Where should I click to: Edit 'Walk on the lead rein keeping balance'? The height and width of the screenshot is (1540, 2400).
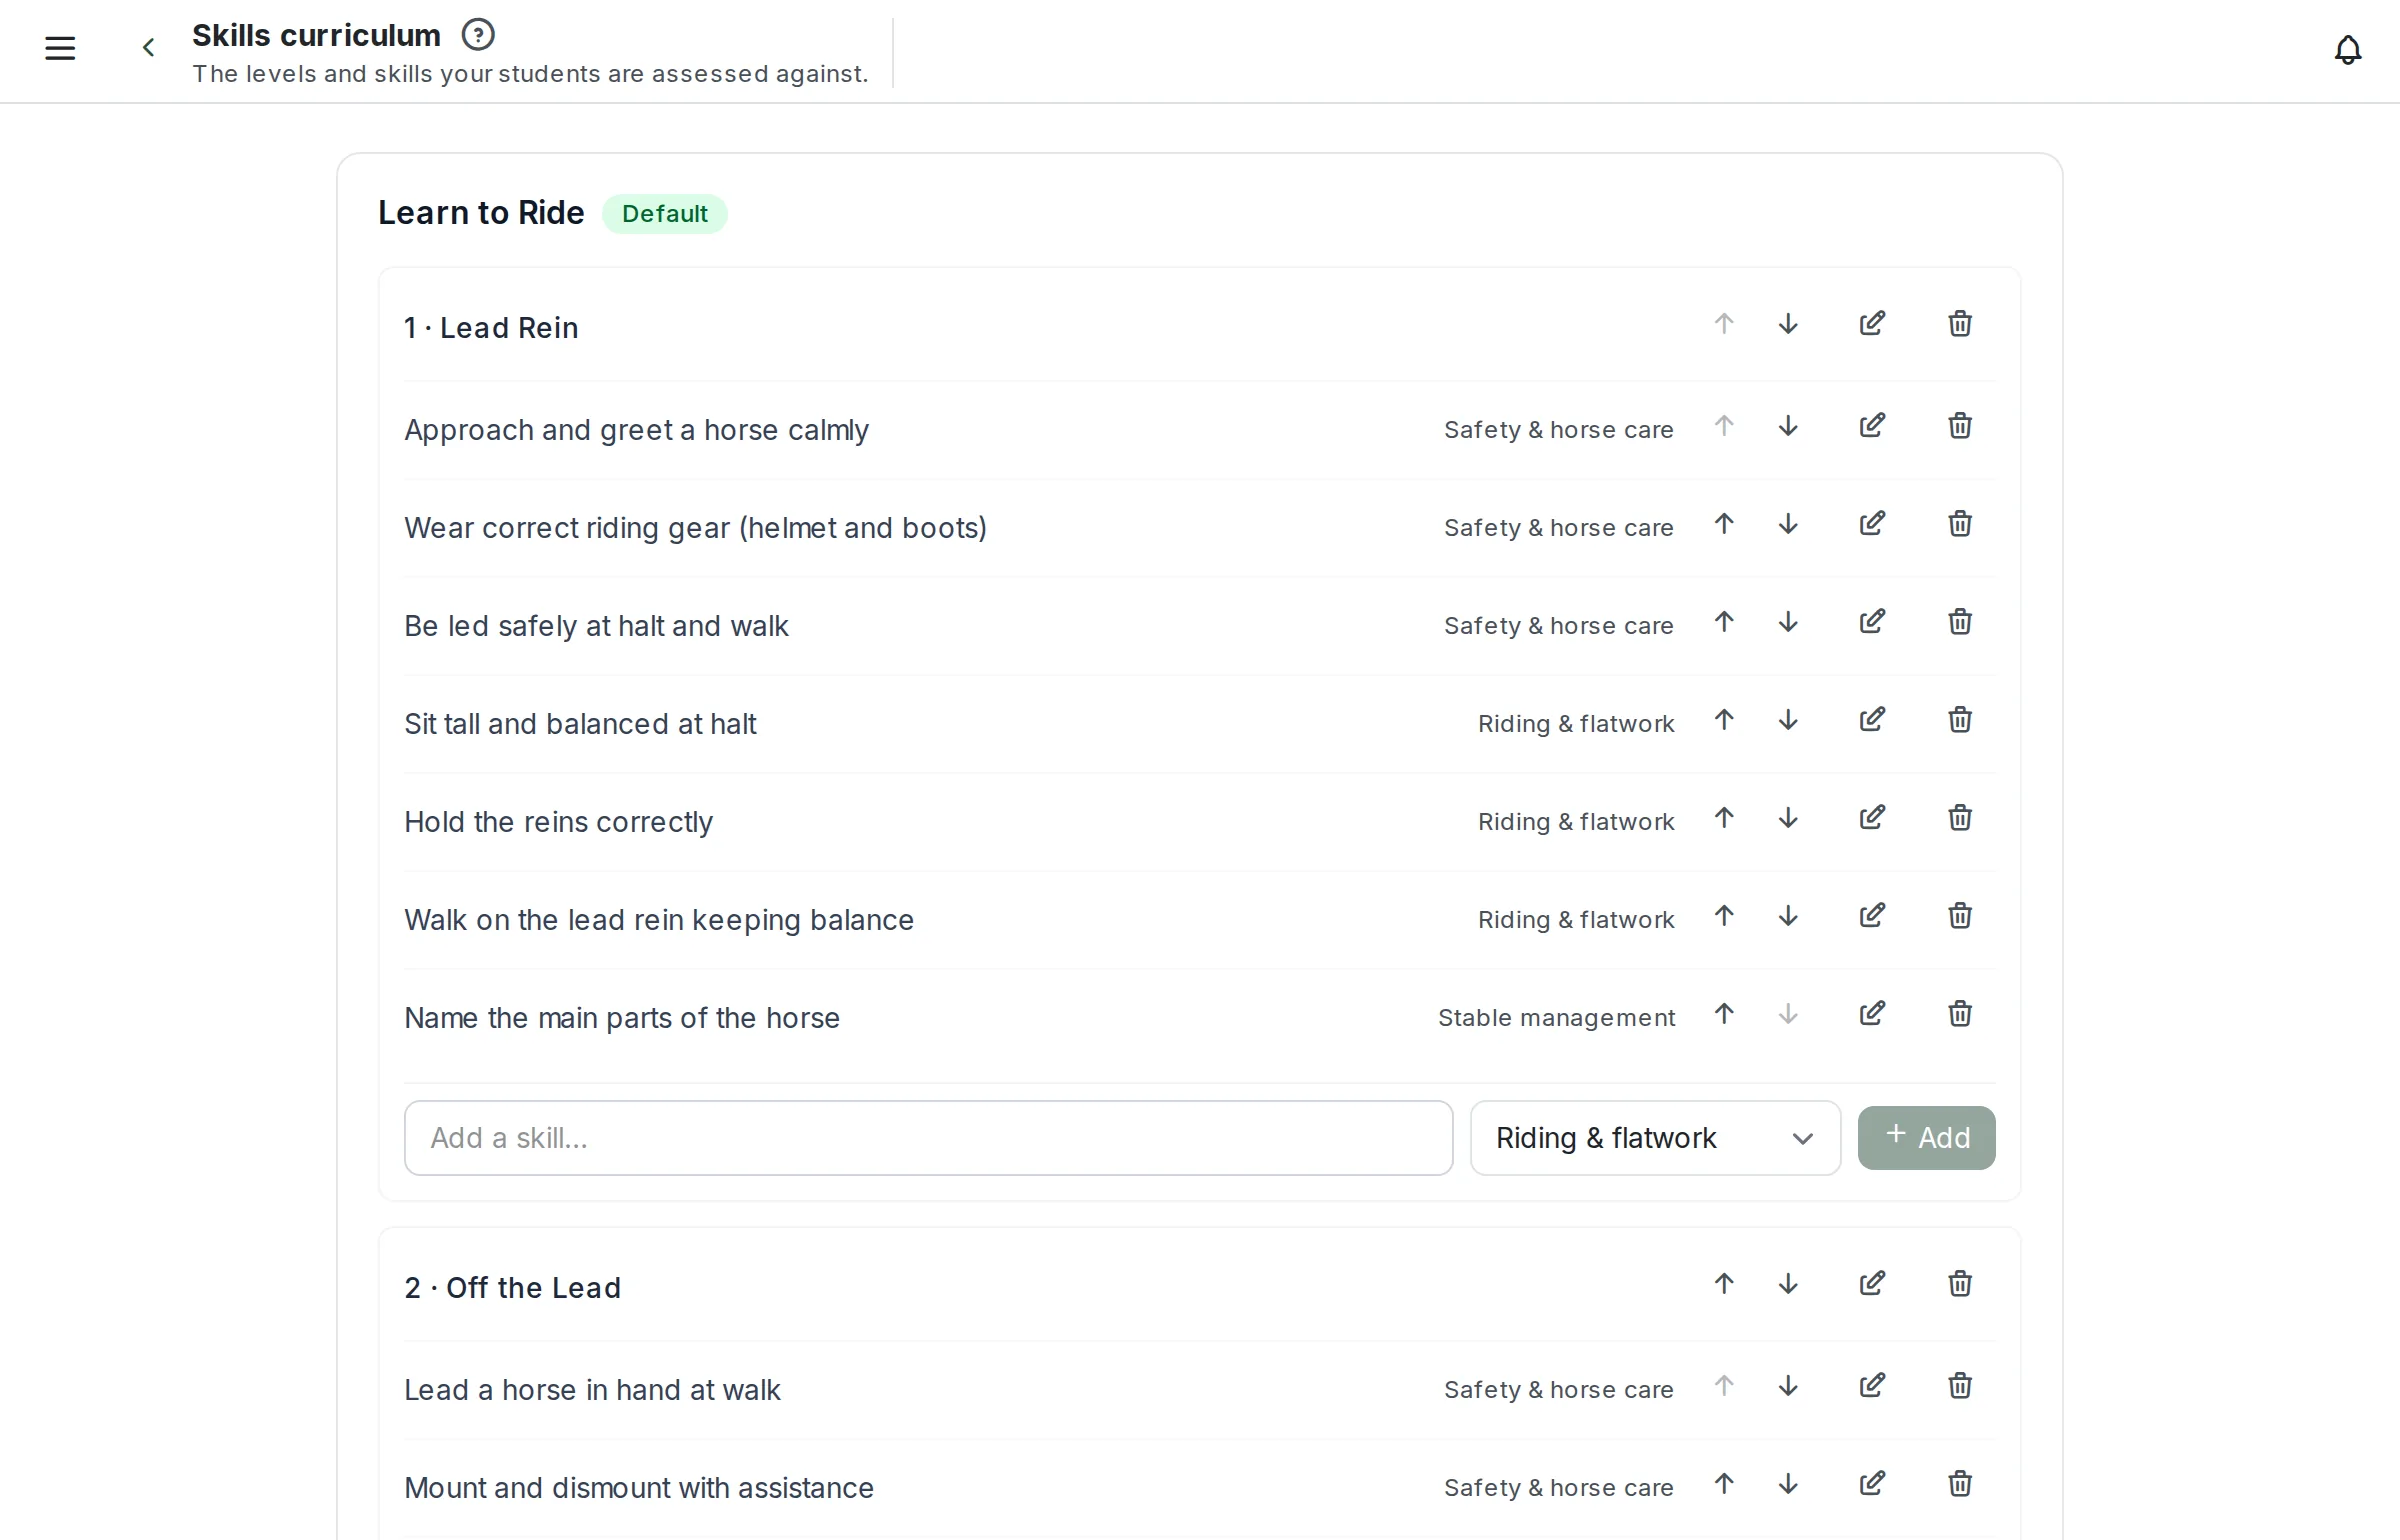pyautogui.click(x=1872, y=916)
